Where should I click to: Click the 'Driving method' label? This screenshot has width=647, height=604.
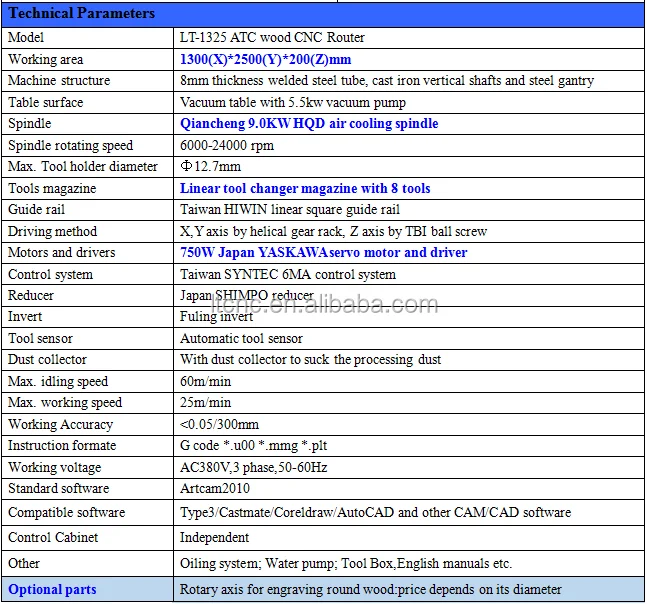coord(52,231)
